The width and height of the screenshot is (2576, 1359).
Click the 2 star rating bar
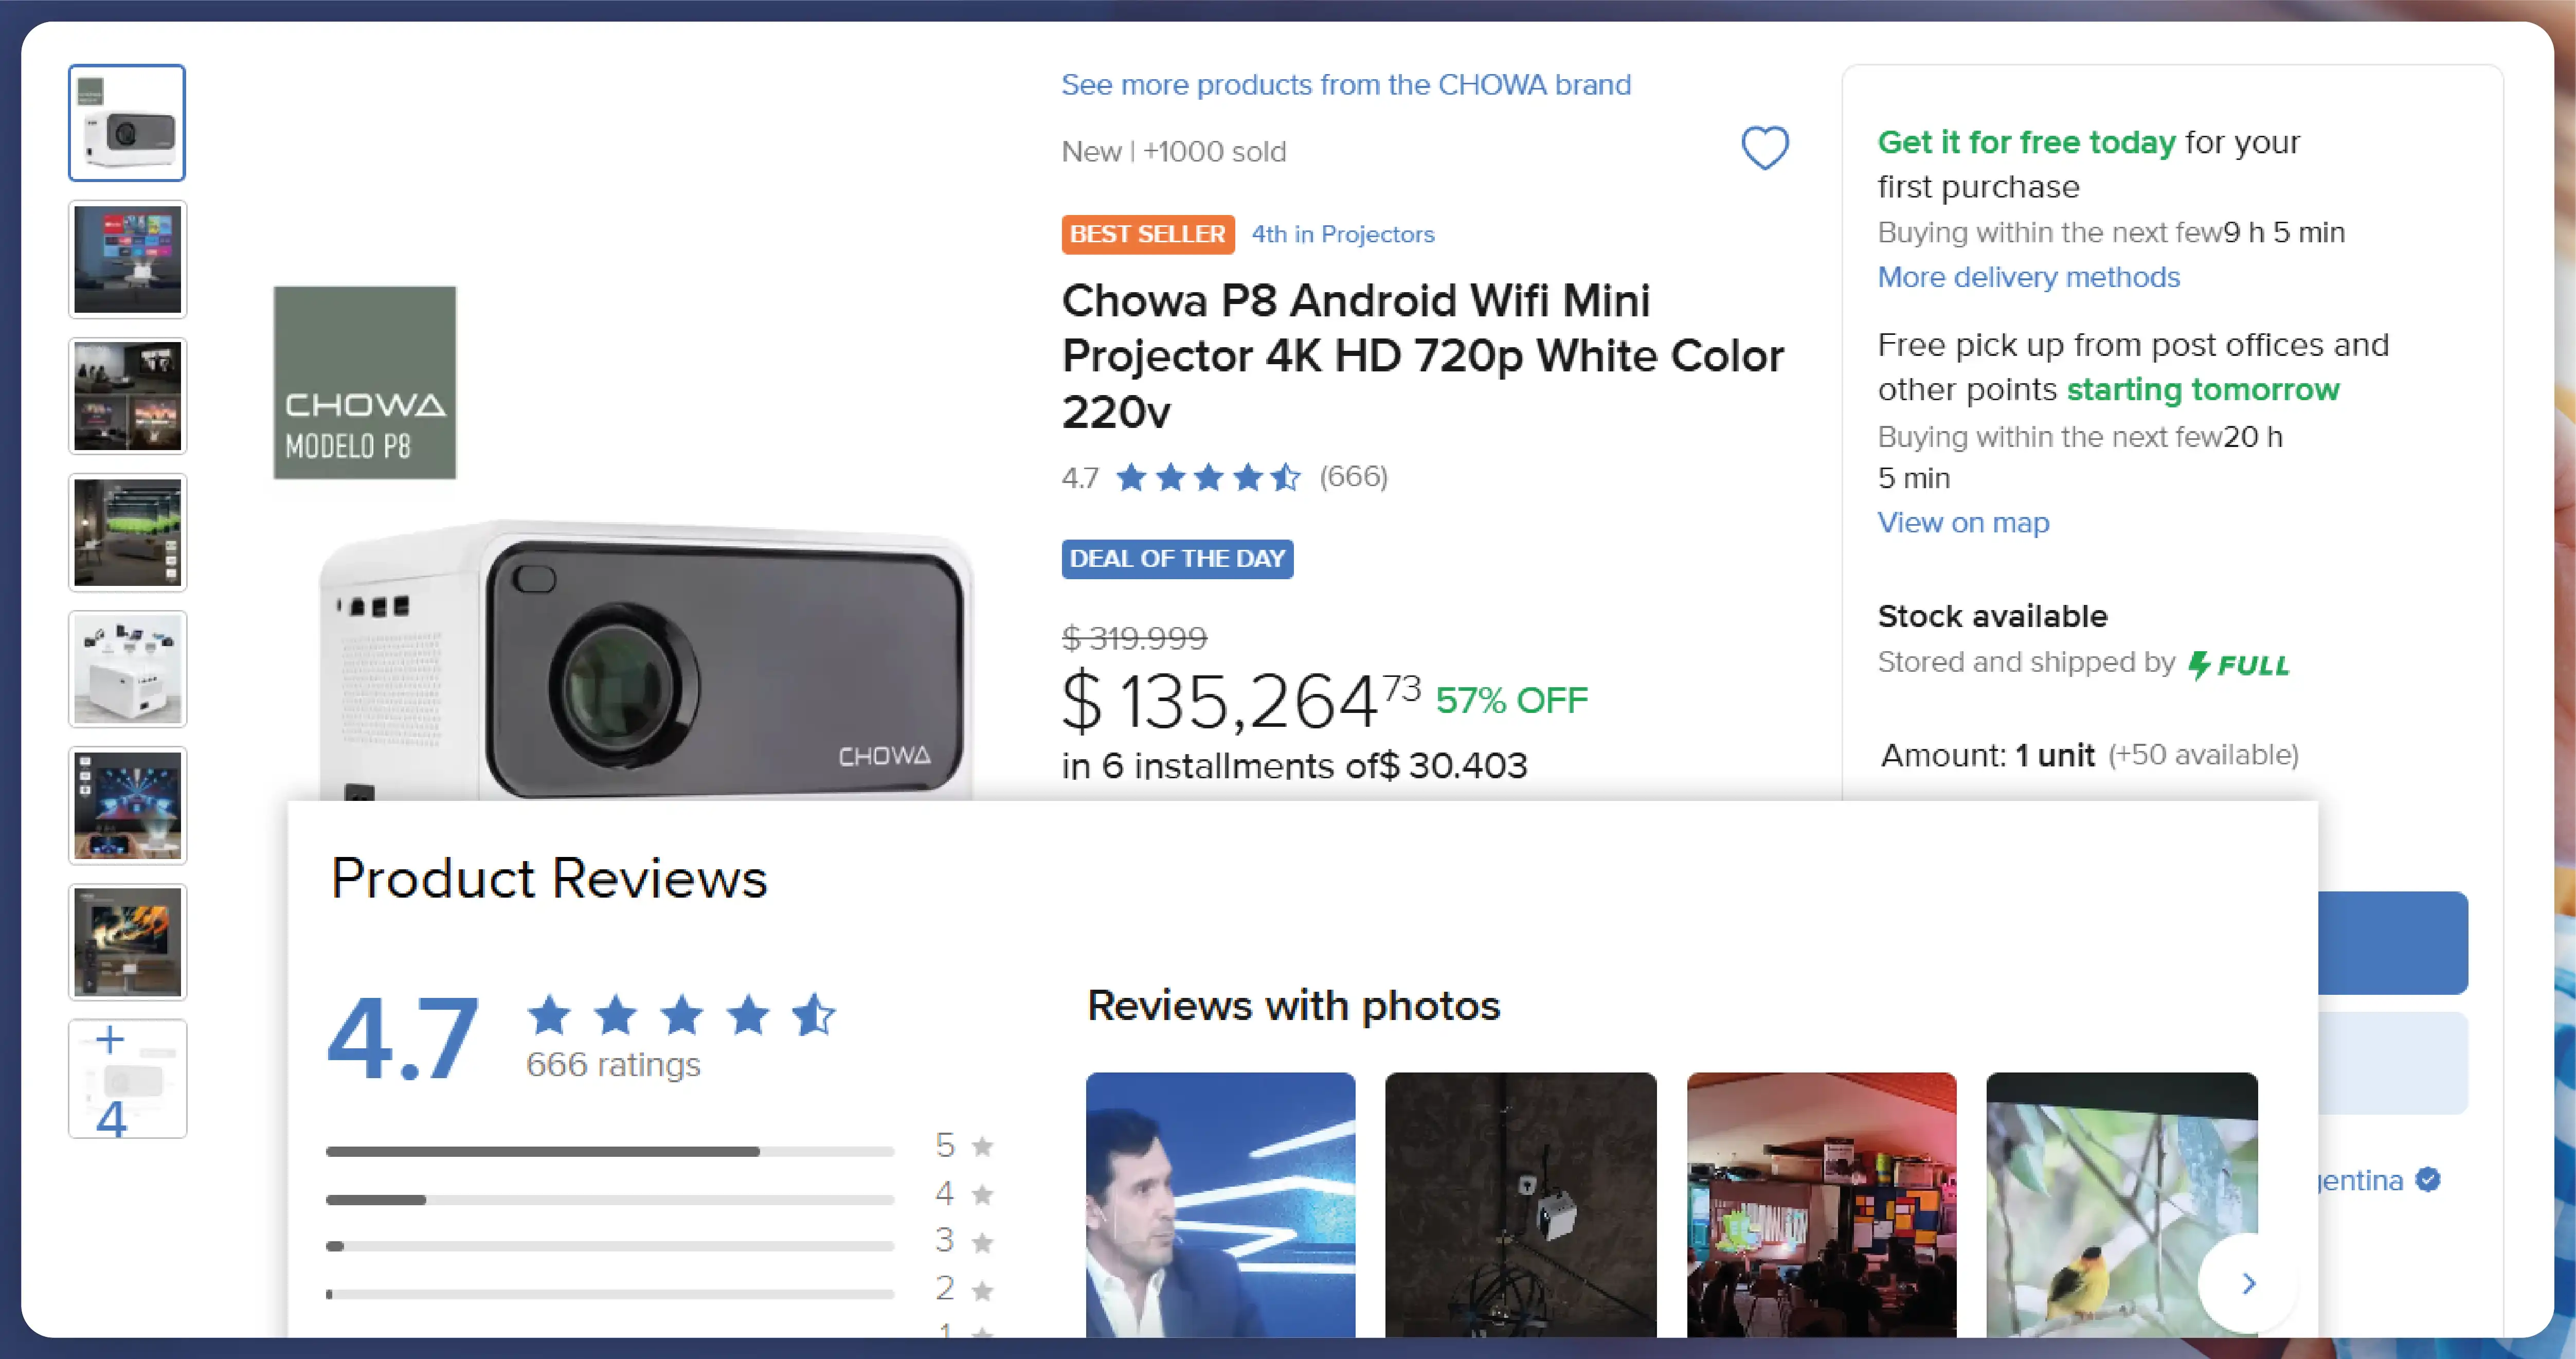coord(609,1294)
